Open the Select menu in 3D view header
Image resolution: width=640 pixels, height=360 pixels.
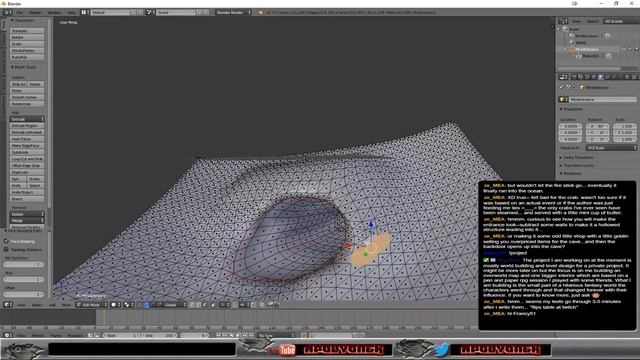[x=37, y=304]
